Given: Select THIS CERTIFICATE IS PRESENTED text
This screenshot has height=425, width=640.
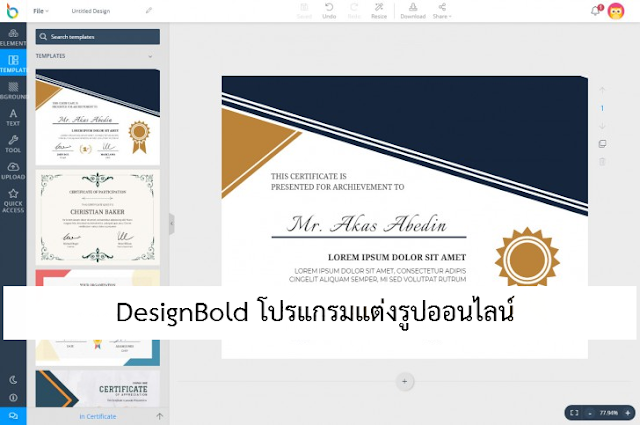Looking at the screenshot, I should 338,182.
